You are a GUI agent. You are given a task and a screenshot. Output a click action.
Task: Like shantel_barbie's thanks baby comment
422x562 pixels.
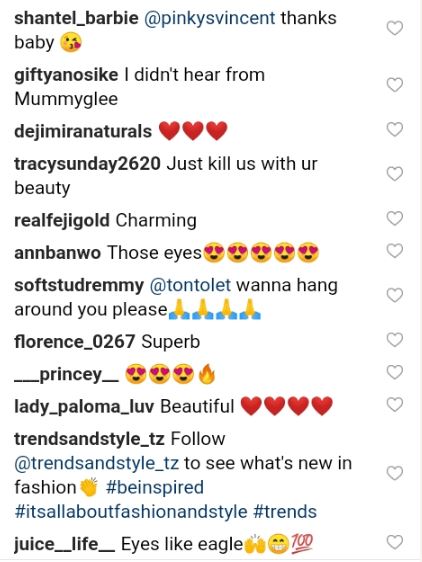click(x=395, y=28)
